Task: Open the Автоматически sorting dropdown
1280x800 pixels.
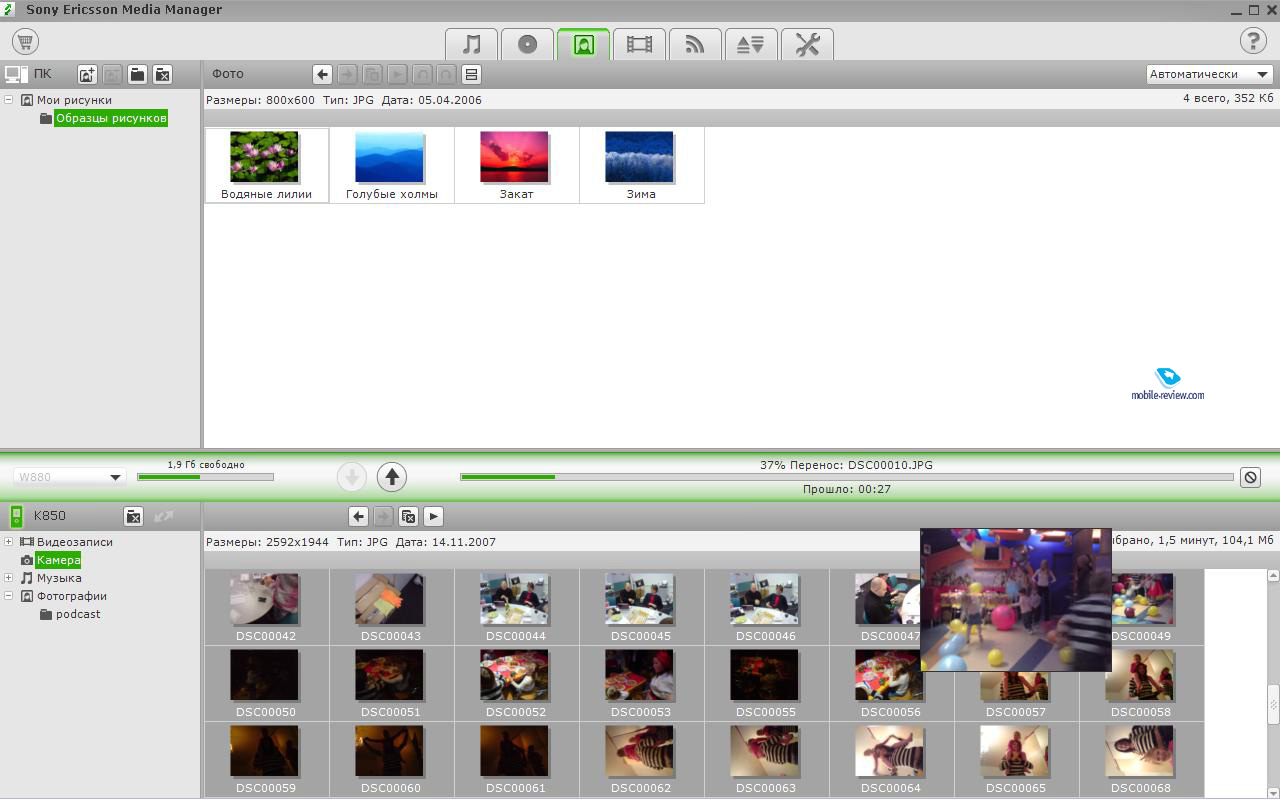Action: 1209,74
